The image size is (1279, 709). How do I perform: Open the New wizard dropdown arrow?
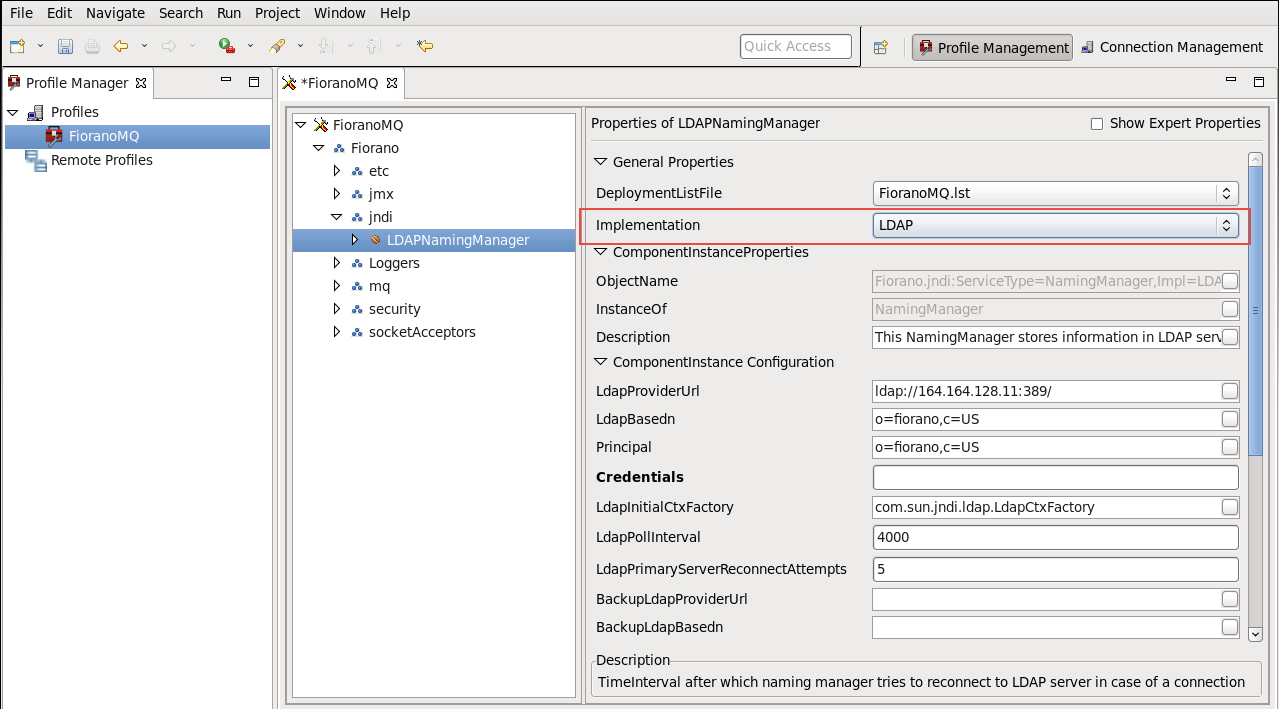point(40,46)
